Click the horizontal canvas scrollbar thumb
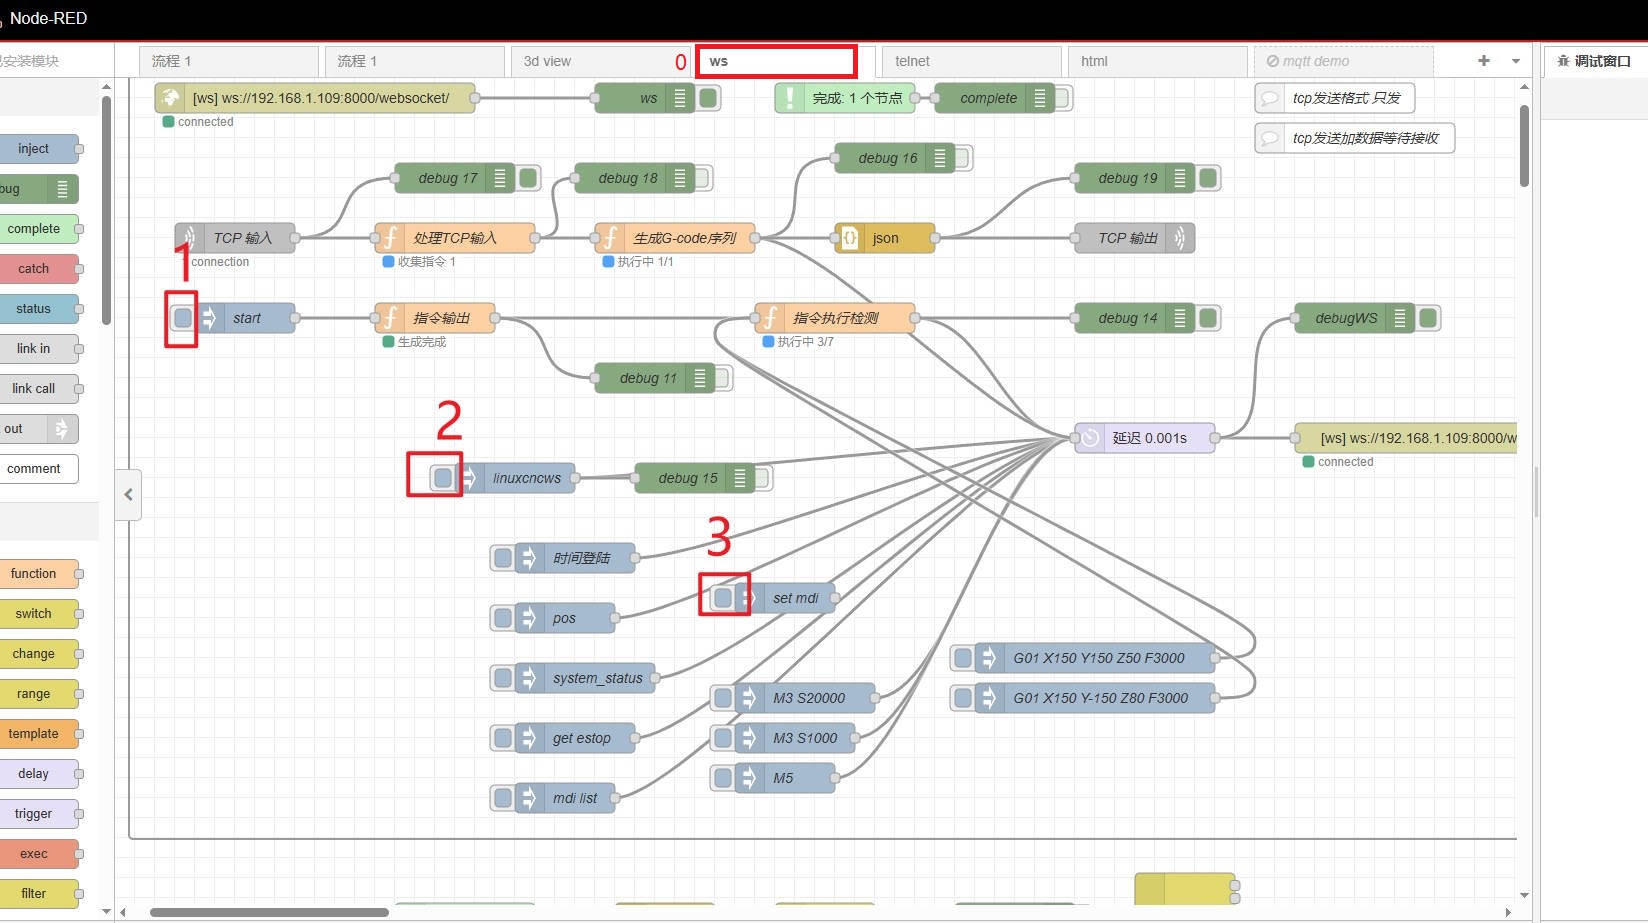 click(269, 912)
